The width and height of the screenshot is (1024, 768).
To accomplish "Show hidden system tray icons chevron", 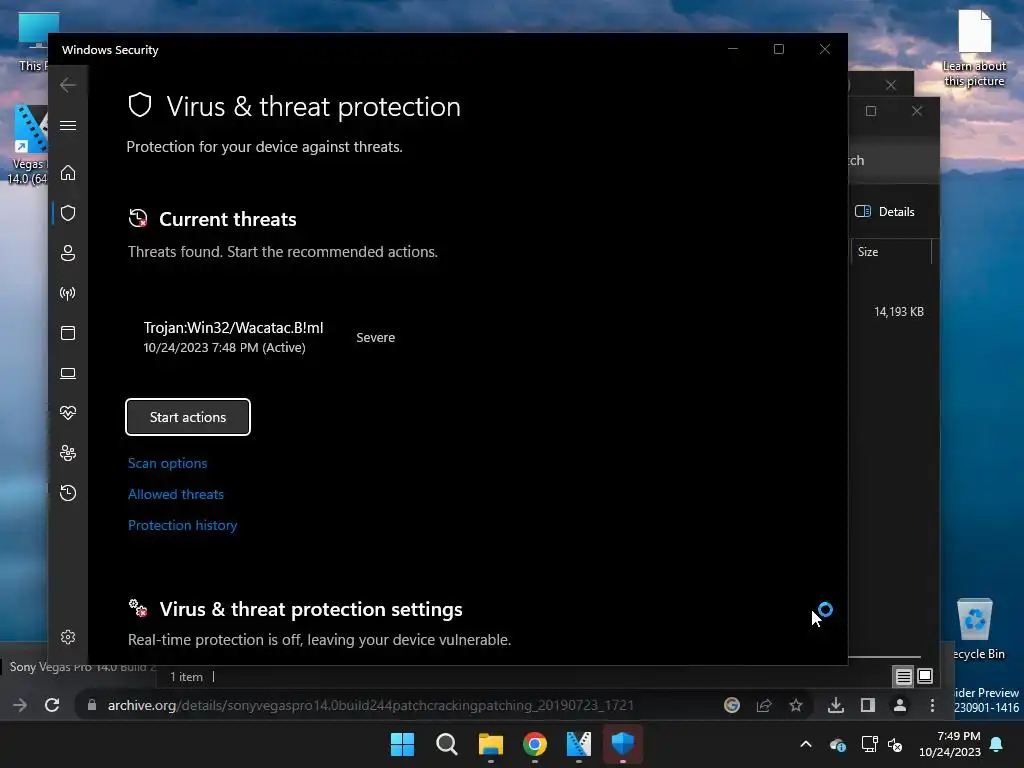I will pyautogui.click(x=806, y=744).
